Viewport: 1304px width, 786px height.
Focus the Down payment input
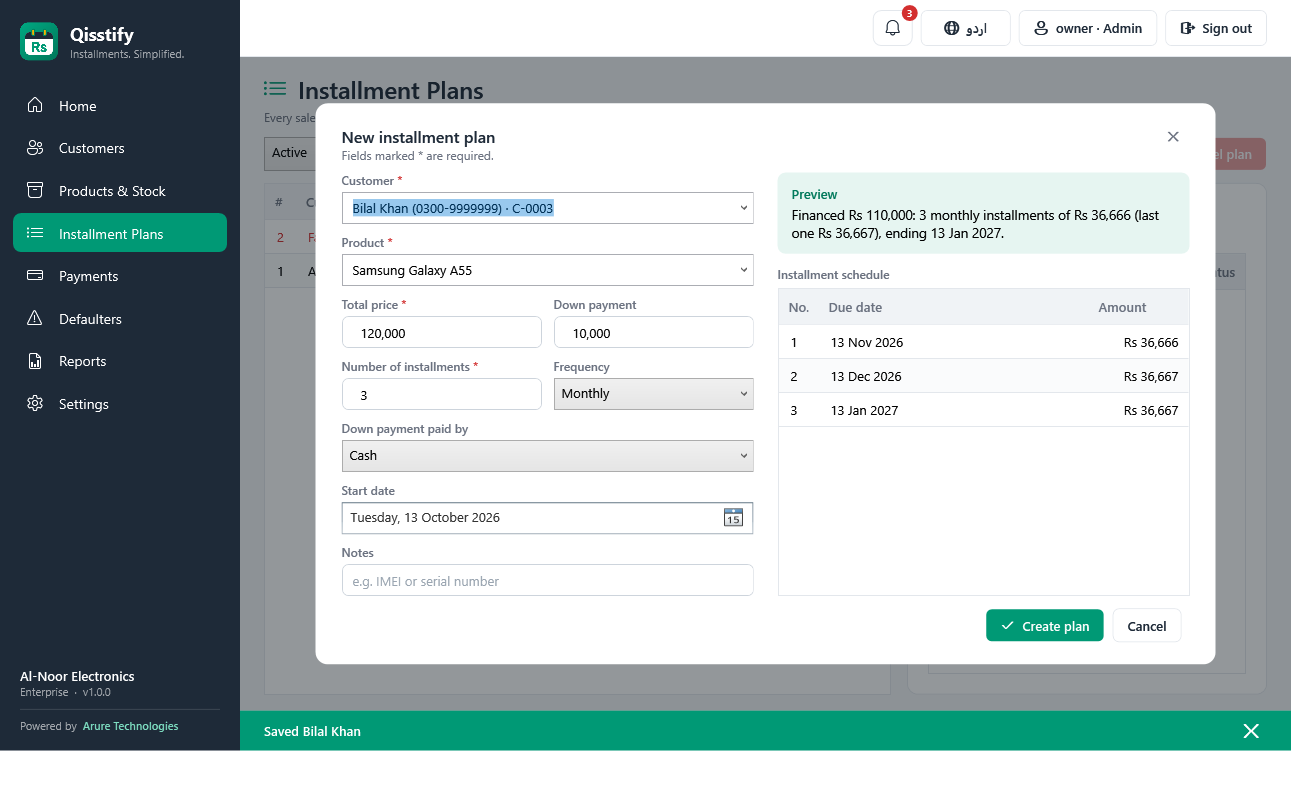click(x=653, y=332)
